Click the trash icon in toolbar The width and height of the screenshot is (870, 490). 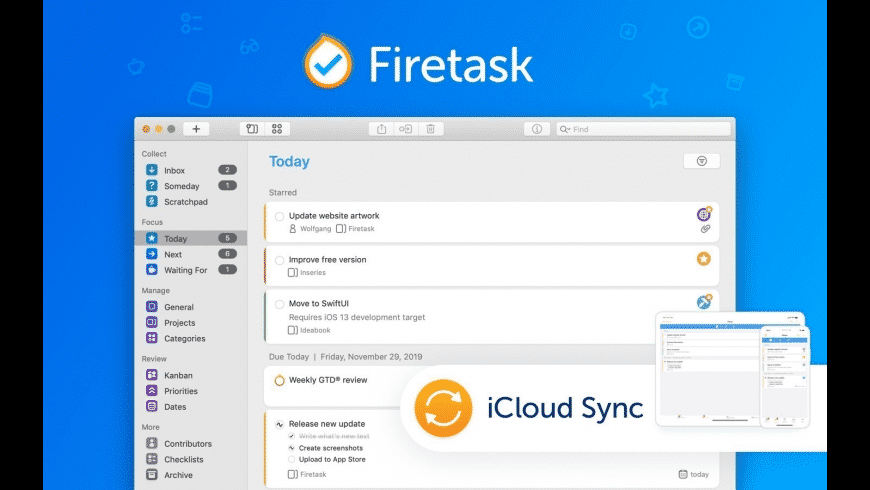coord(431,129)
